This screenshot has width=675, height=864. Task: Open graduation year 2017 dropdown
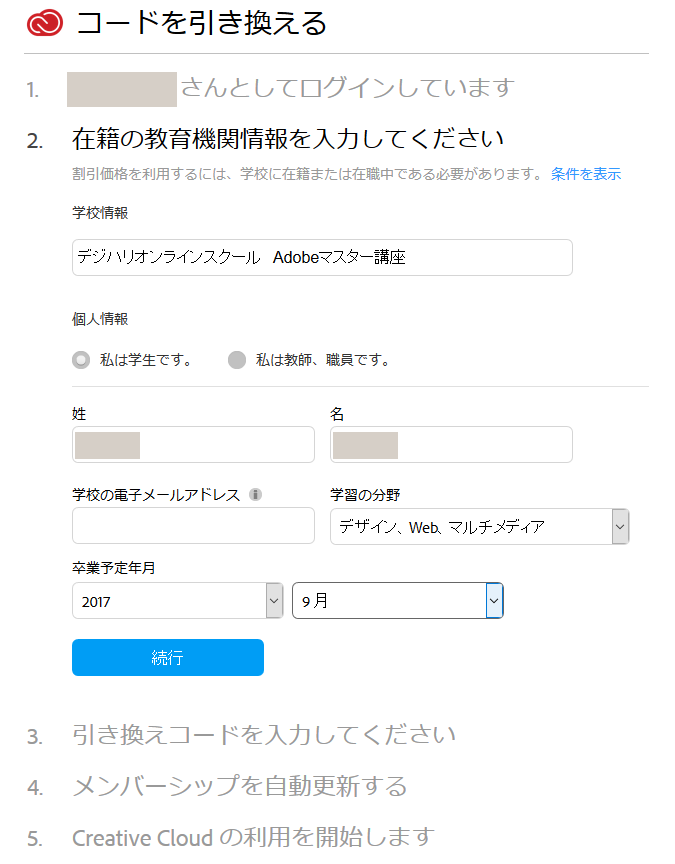pos(177,601)
